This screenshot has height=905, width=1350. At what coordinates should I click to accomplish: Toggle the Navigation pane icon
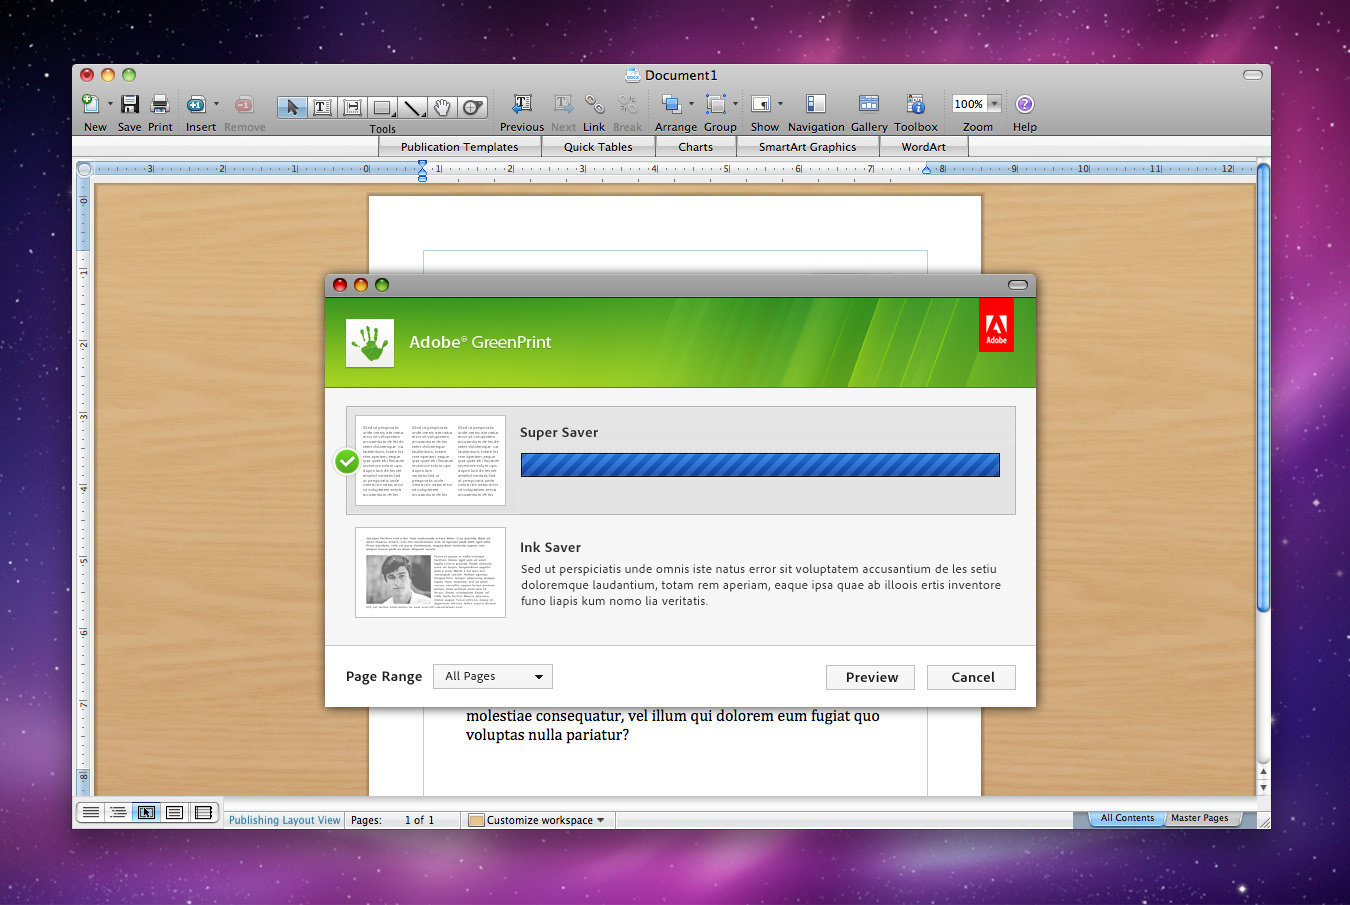816,104
